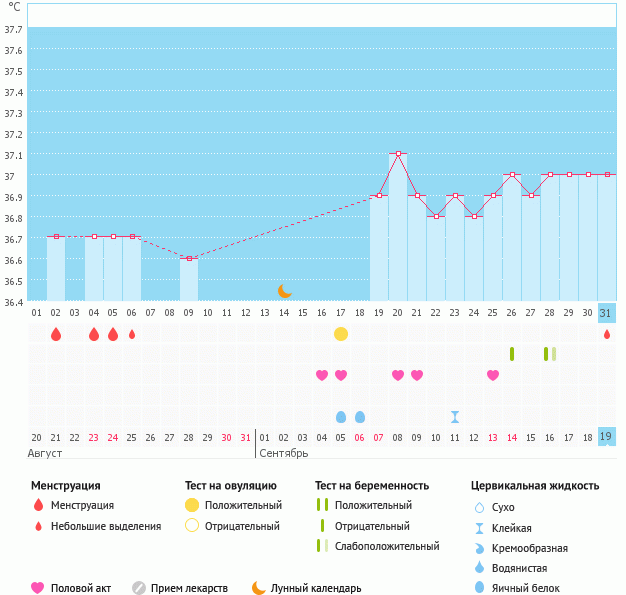Click the green pregnancy test bar on day 26
This screenshot has width=626, height=595.
point(512,354)
